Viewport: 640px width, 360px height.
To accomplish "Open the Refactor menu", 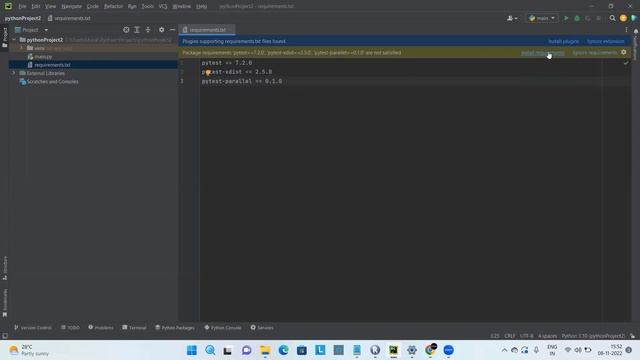I will (113, 7).
